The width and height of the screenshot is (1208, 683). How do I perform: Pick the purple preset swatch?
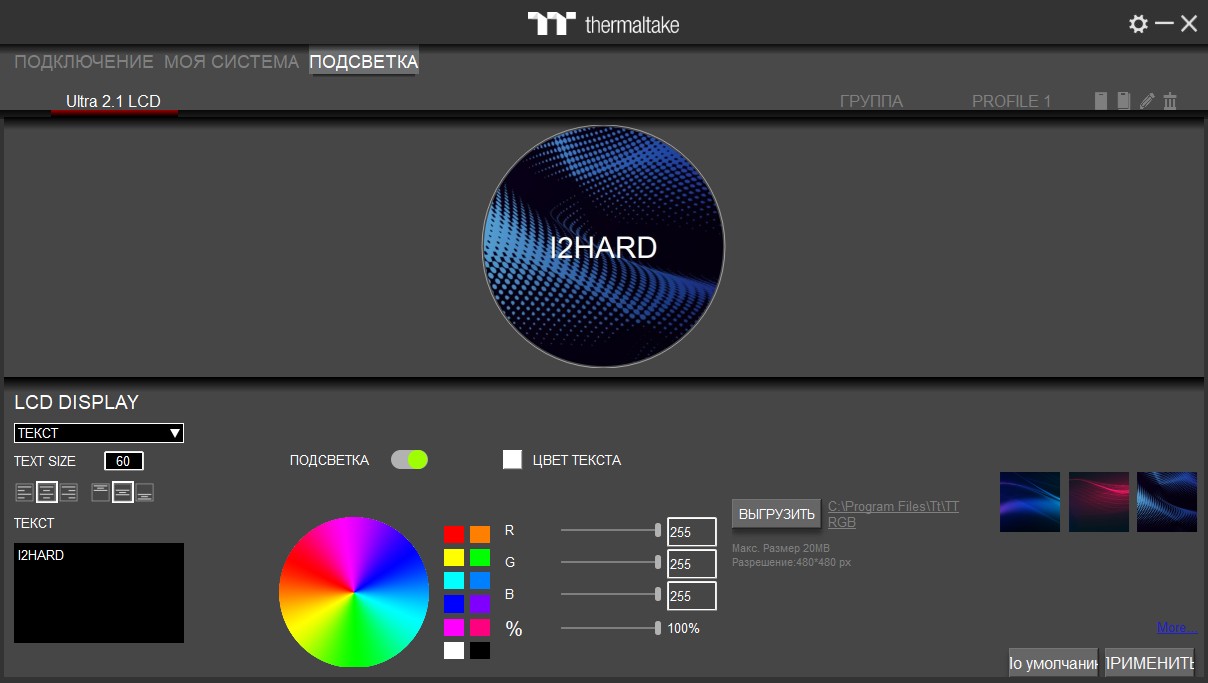tap(480, 604)
